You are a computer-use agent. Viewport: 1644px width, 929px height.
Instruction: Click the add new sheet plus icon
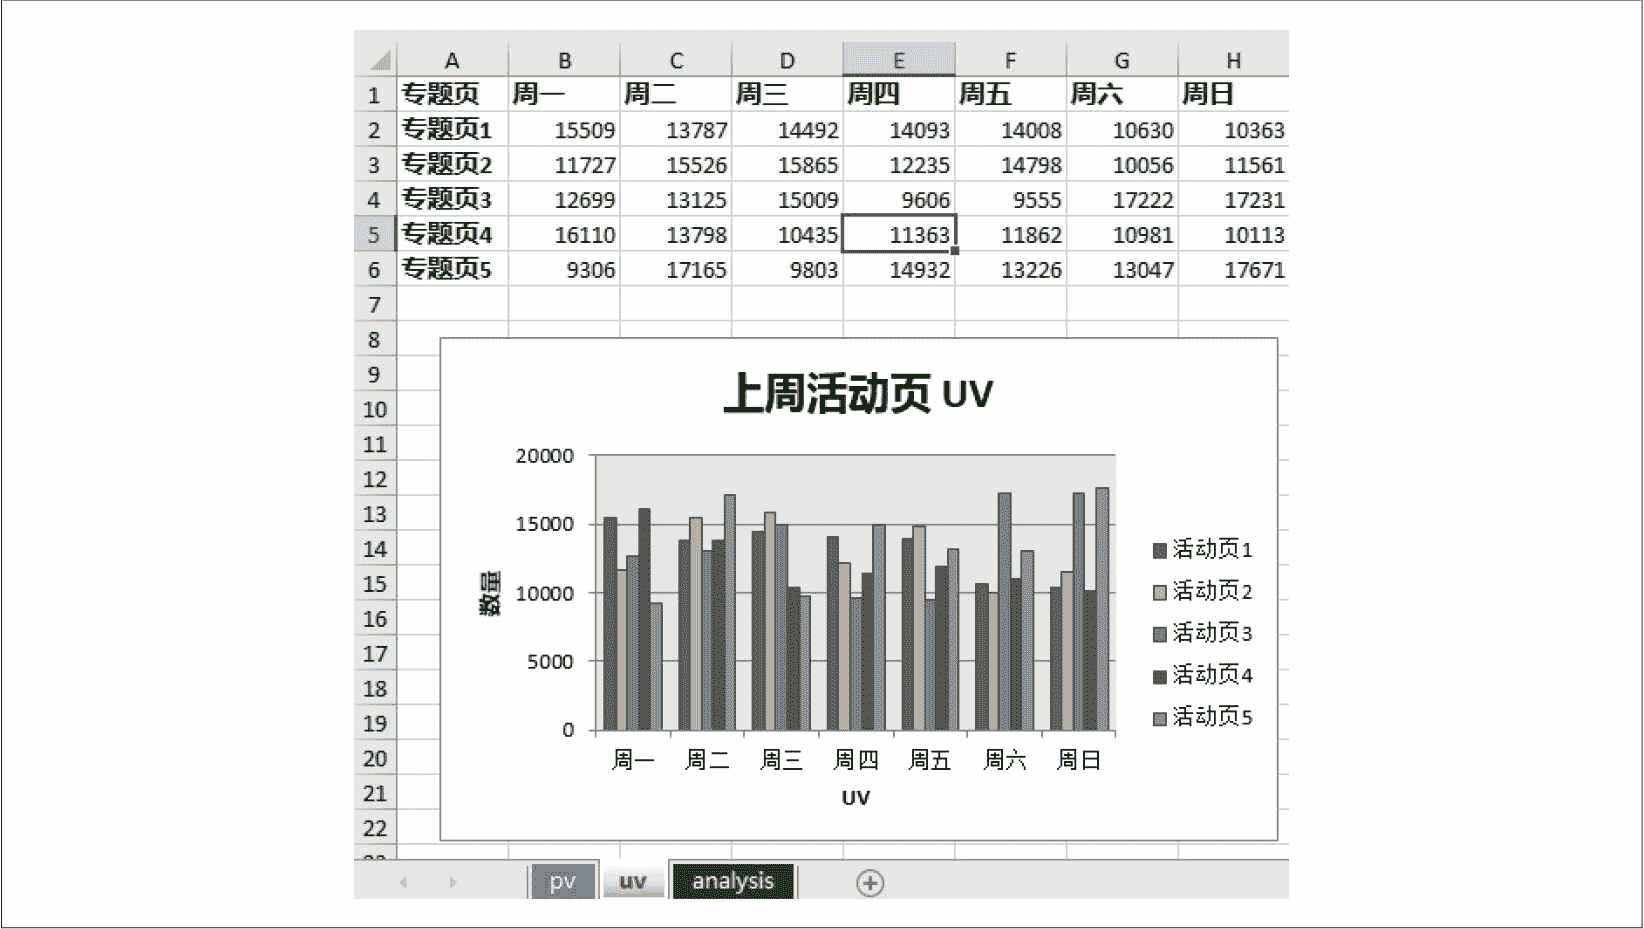point(870,883)
